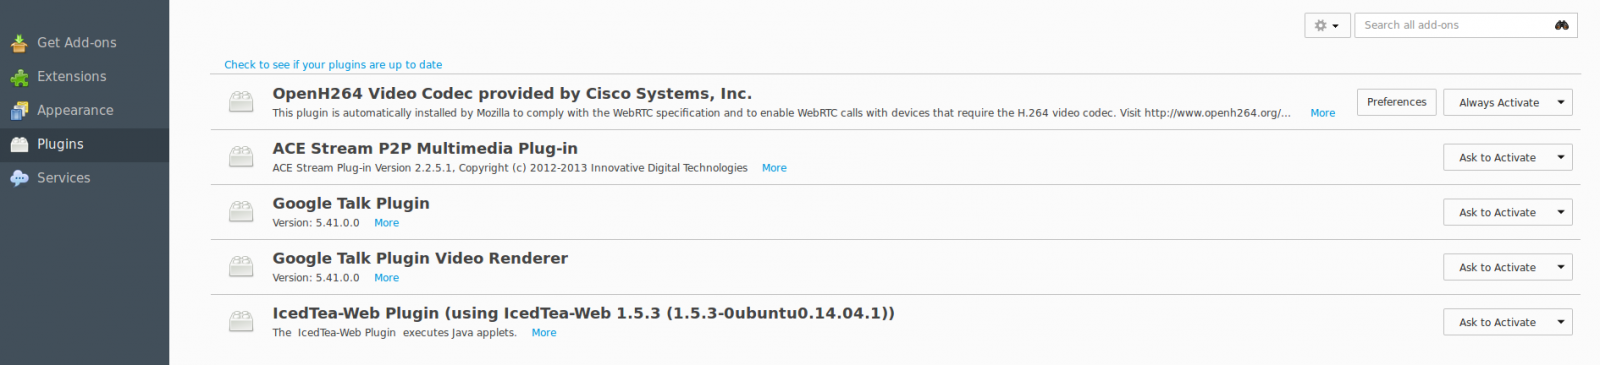Click More for Google Talk Plugin Video Renderer
This screenshot has width=1600, height=365.
click(386, 278)
